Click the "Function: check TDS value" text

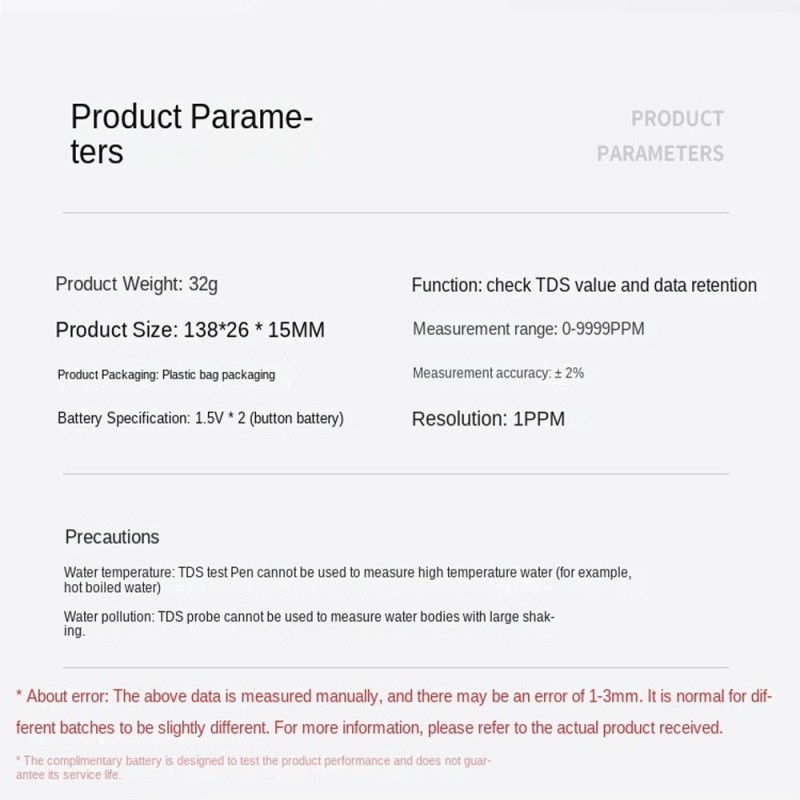click(584, 285)
